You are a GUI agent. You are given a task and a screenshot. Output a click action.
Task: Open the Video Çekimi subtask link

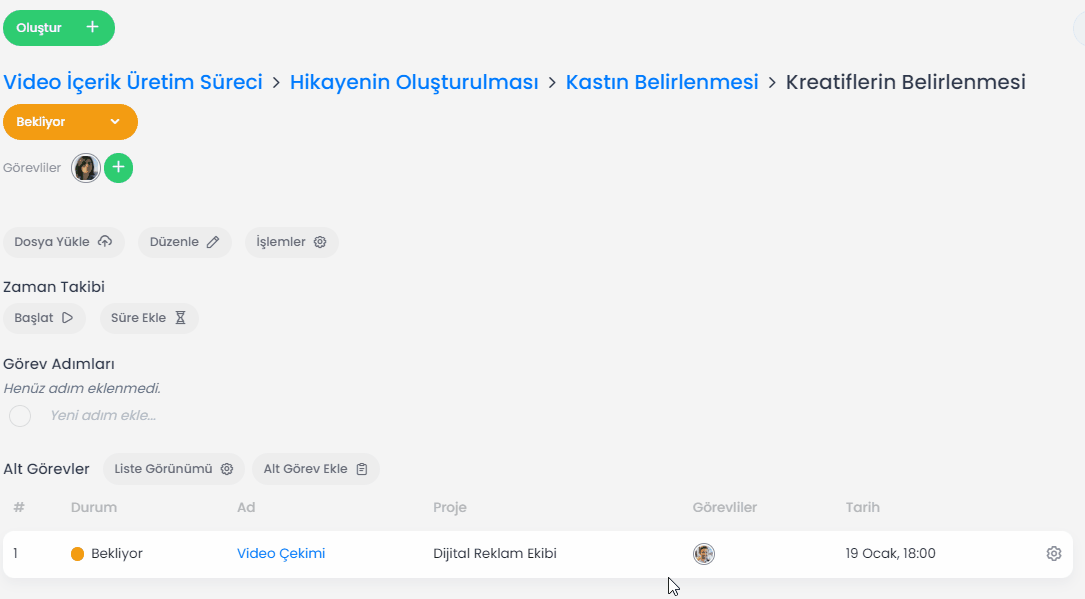281,554
